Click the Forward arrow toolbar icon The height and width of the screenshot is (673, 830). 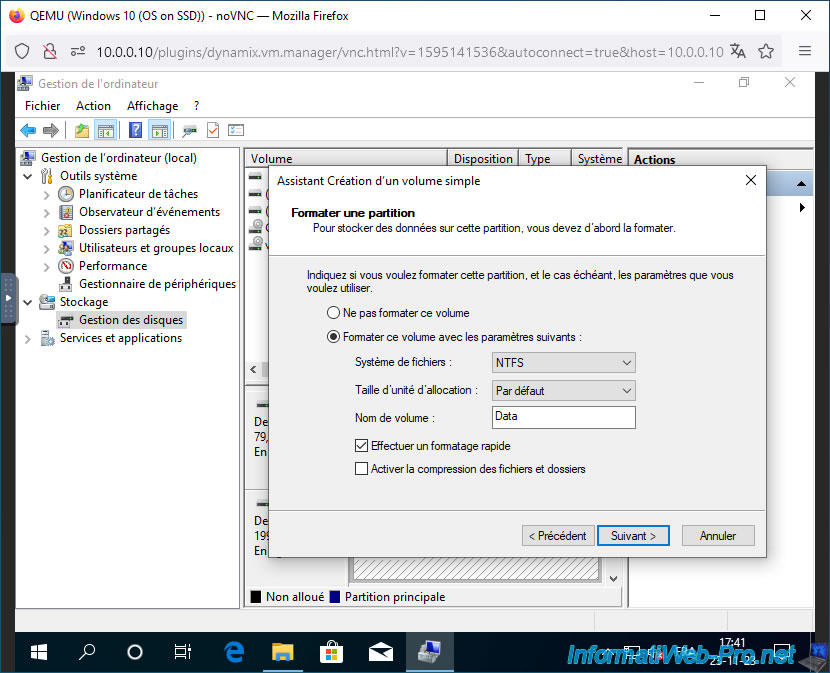pyautogui.click(x=51, y=130)
